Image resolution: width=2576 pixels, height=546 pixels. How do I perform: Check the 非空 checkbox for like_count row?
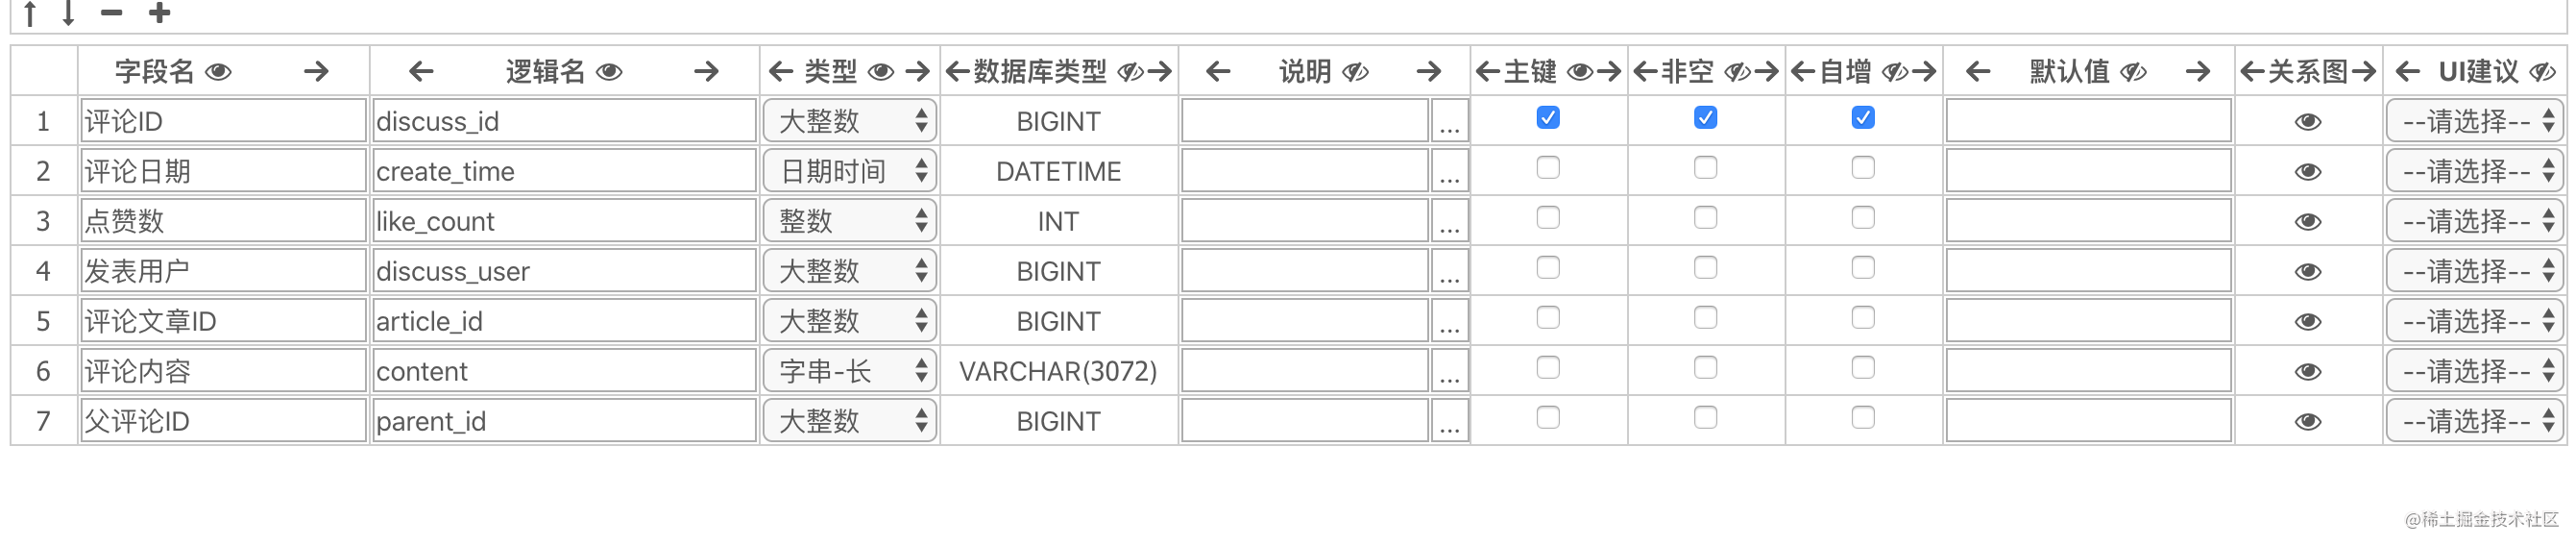tap(1706, 218)
